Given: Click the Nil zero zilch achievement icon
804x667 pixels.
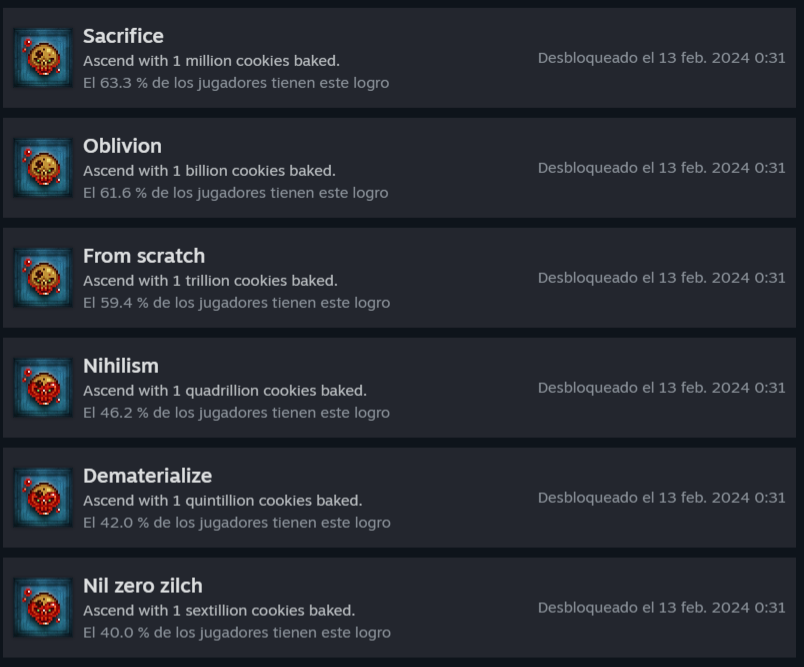Looking at the screenshot, I should [43, 608].
